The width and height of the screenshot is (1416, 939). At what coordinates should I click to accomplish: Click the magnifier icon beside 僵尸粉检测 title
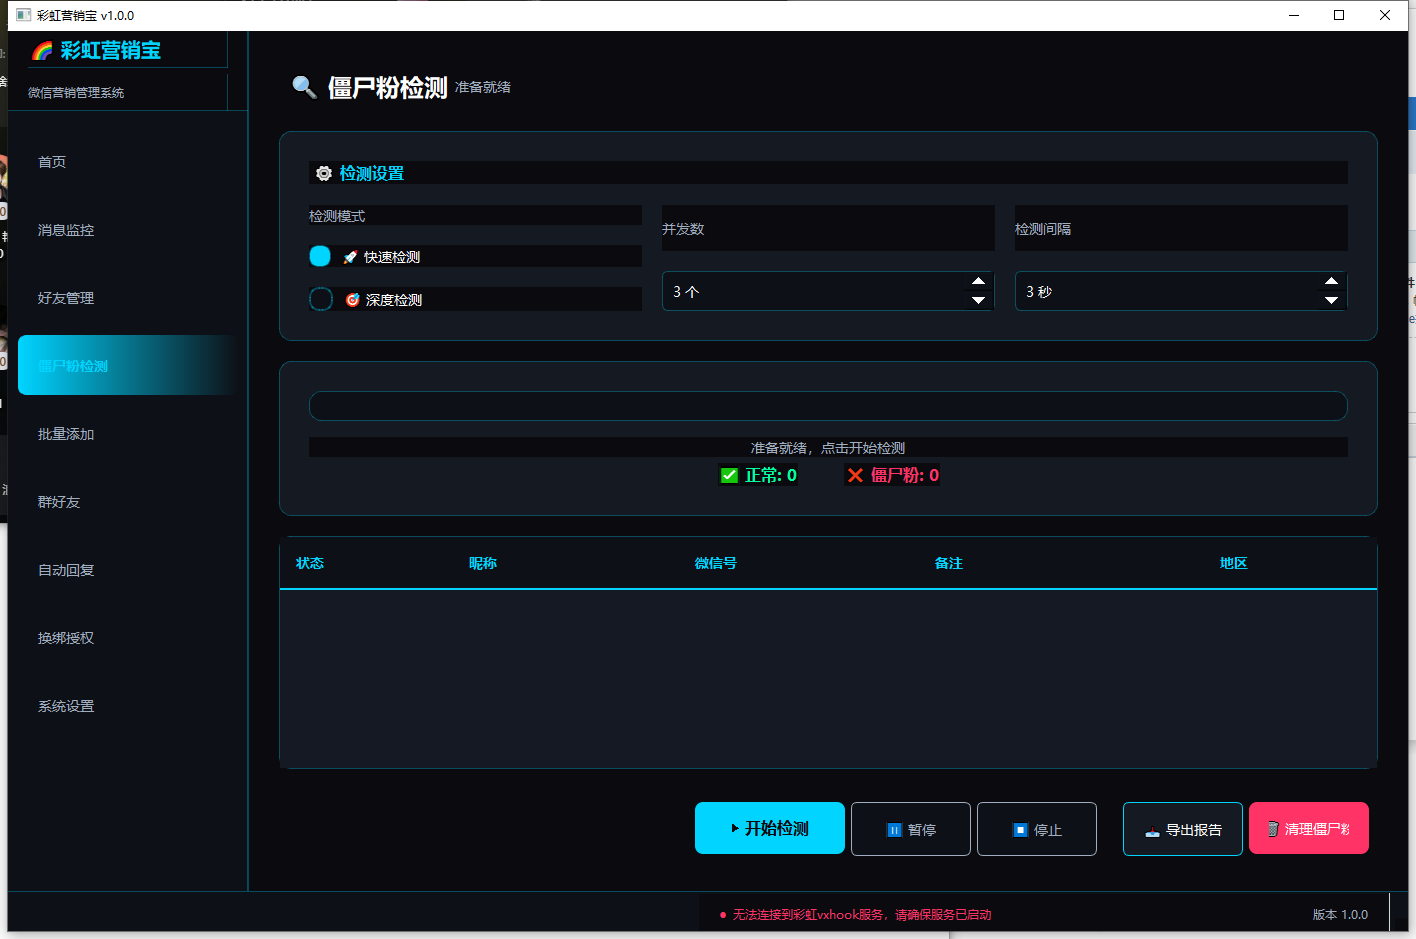click(304, 87)
